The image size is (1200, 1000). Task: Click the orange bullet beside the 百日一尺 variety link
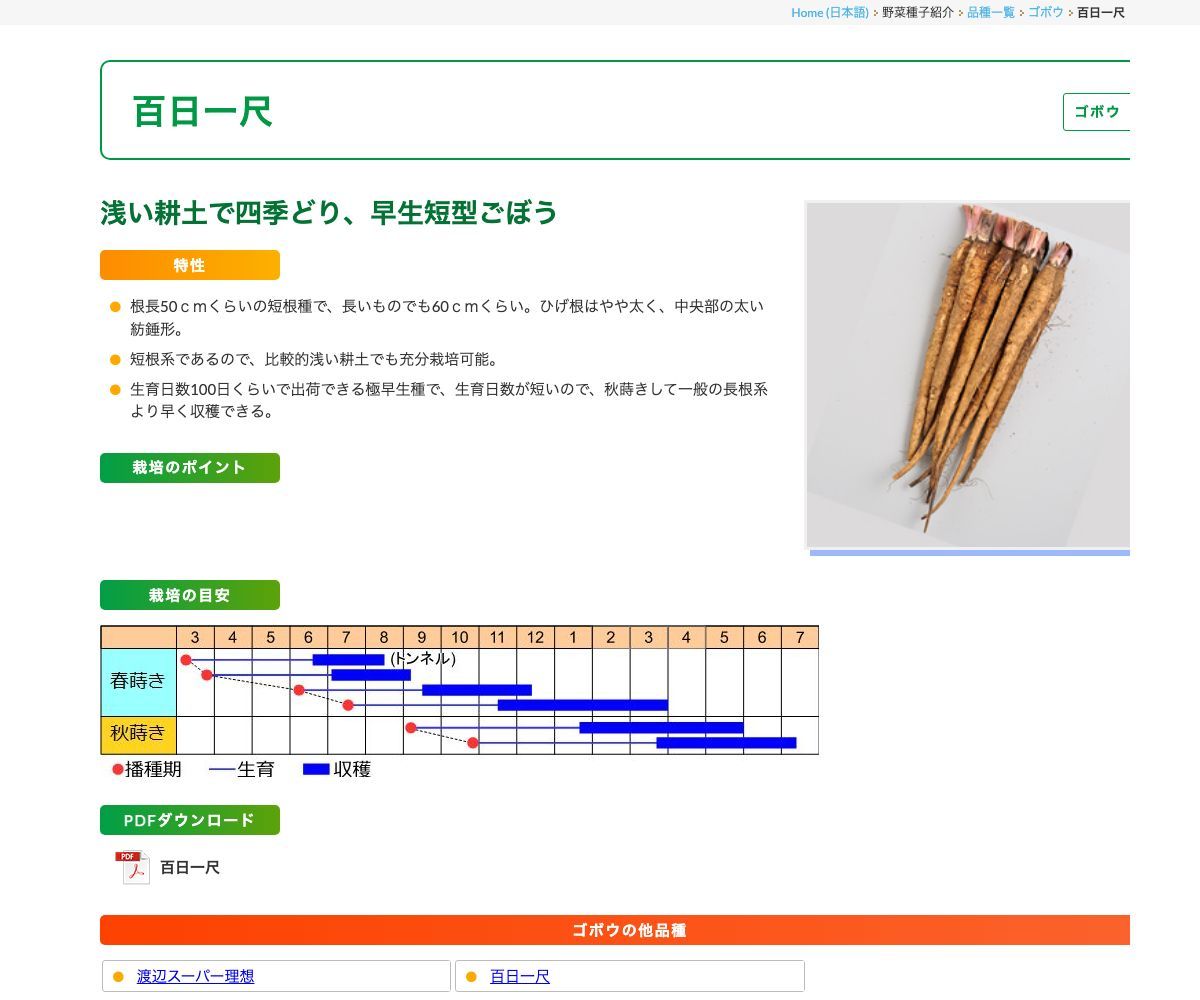pyautogui.click(x=471, y=977)
